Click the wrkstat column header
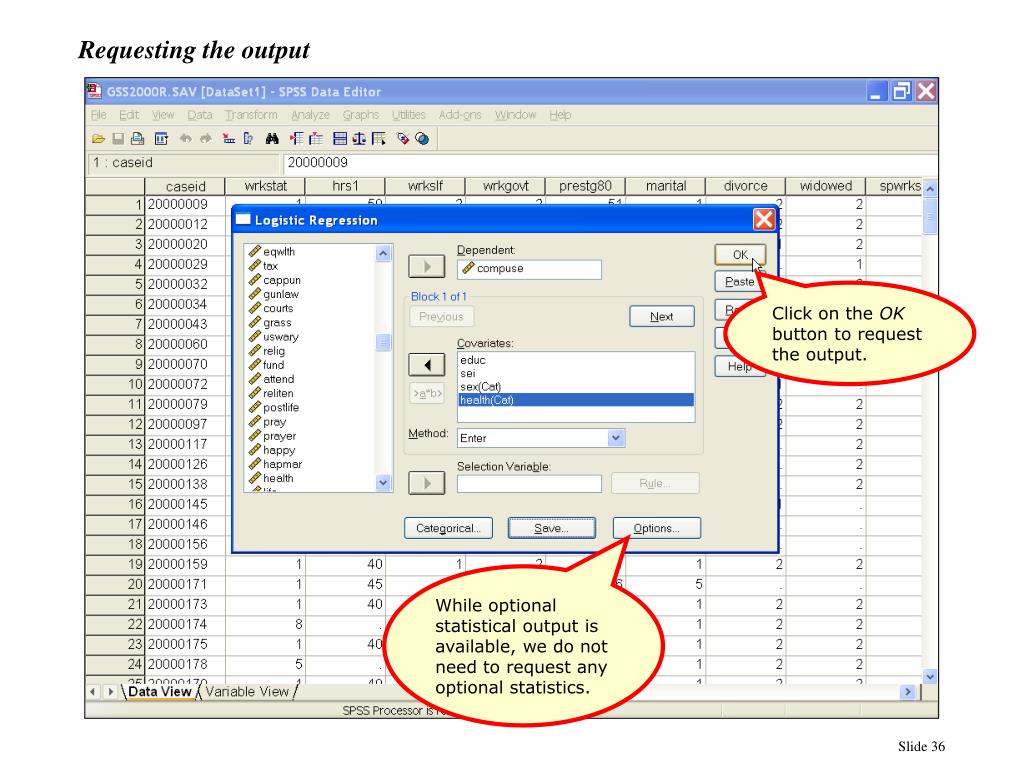The width and height of the screenshot is (1024, 768). point(265,186)
